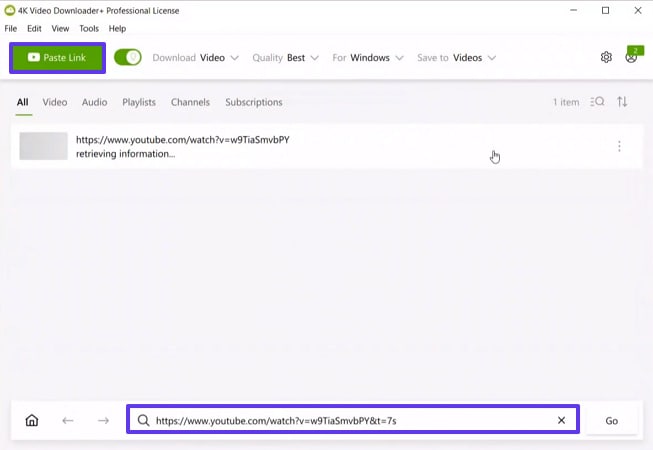The height and width of the screenshot is (450, 653).
Task: Click inside the URL input field
Action: tap(354, 420)
